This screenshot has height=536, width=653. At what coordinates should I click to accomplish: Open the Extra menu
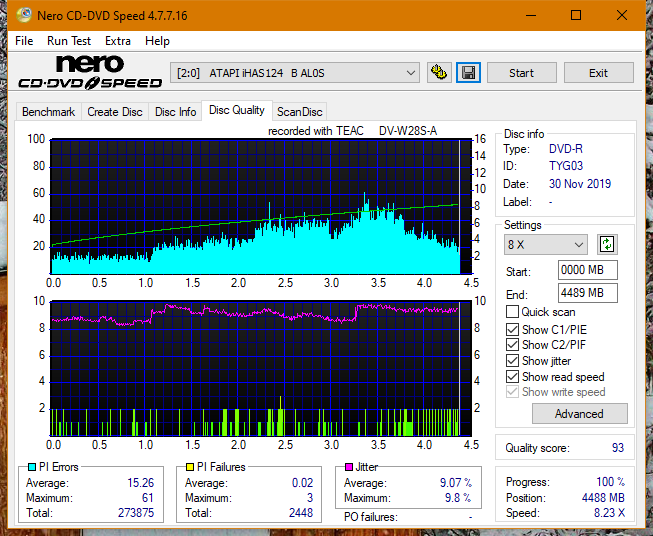click(x=118, y=41)
